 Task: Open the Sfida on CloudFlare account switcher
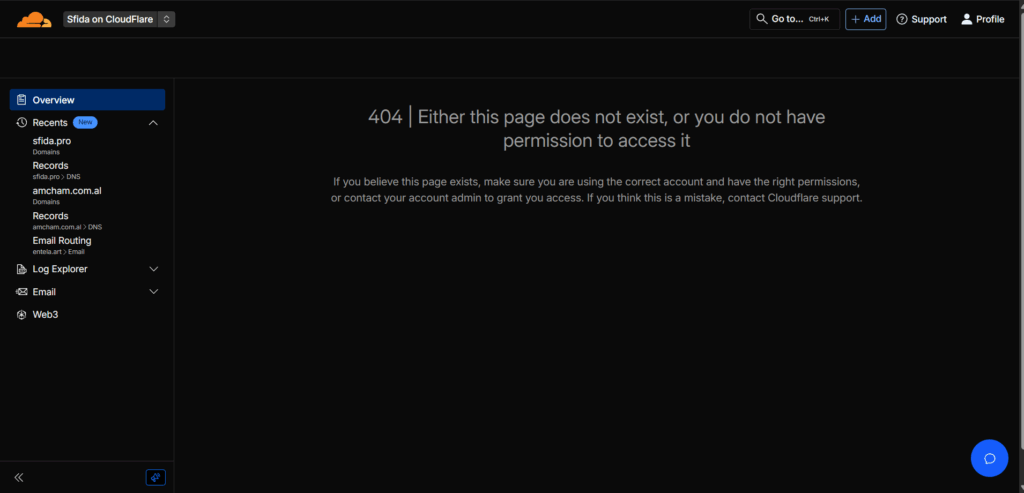point(119,19)
